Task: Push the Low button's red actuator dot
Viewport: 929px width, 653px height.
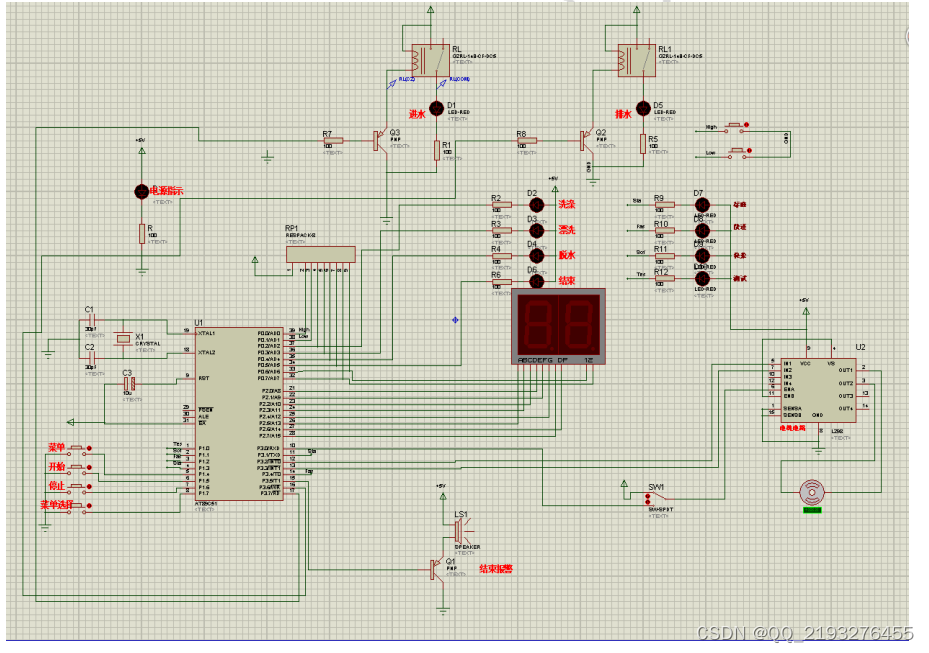Action: 749,151
